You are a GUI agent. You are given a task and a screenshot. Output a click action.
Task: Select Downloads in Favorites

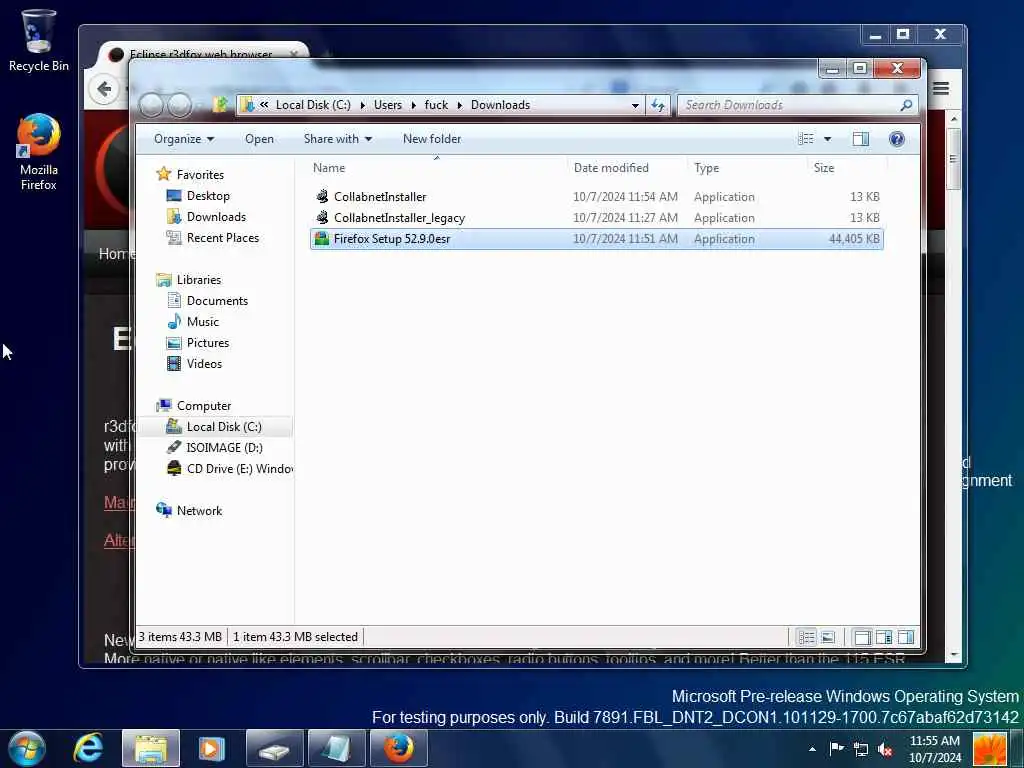pos(216,217)
